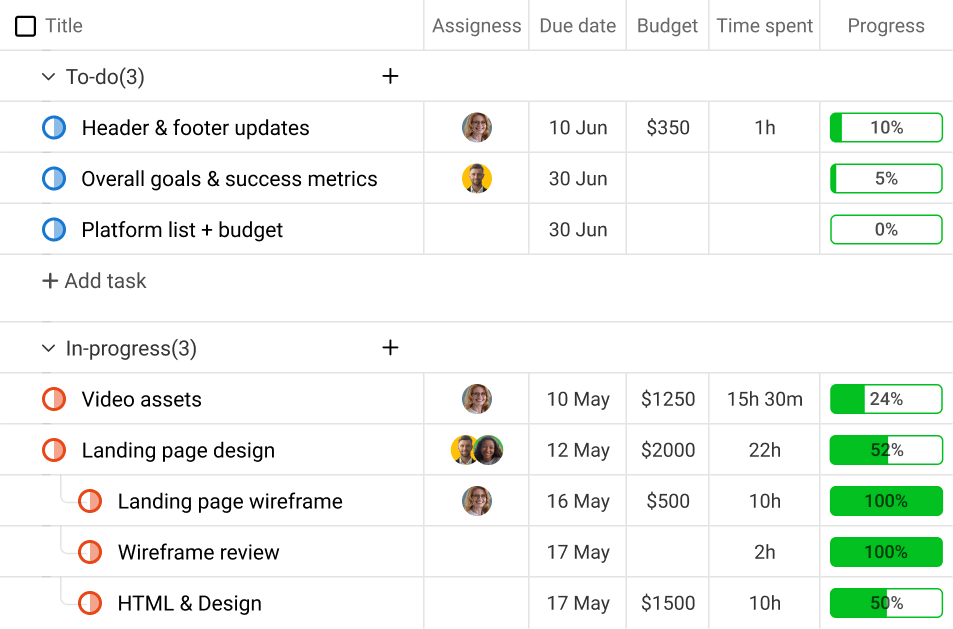Click the Progress column header
This screenshot has height=629, width=953.
pyautogui.click(x=885, y=26)
